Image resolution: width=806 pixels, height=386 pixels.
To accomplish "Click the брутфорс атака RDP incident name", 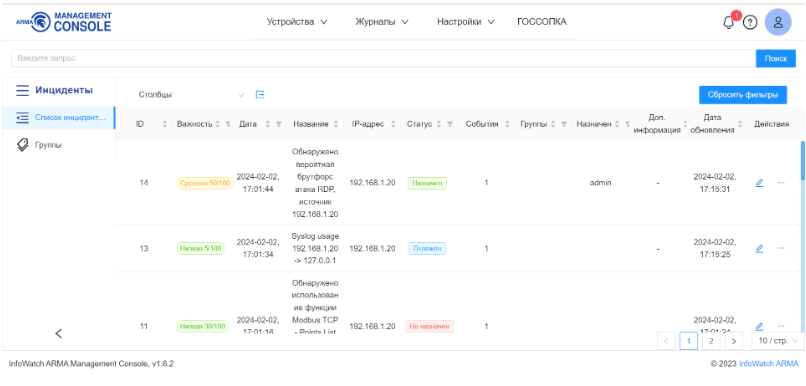I will pyautogui.click(x=315, y=182).
